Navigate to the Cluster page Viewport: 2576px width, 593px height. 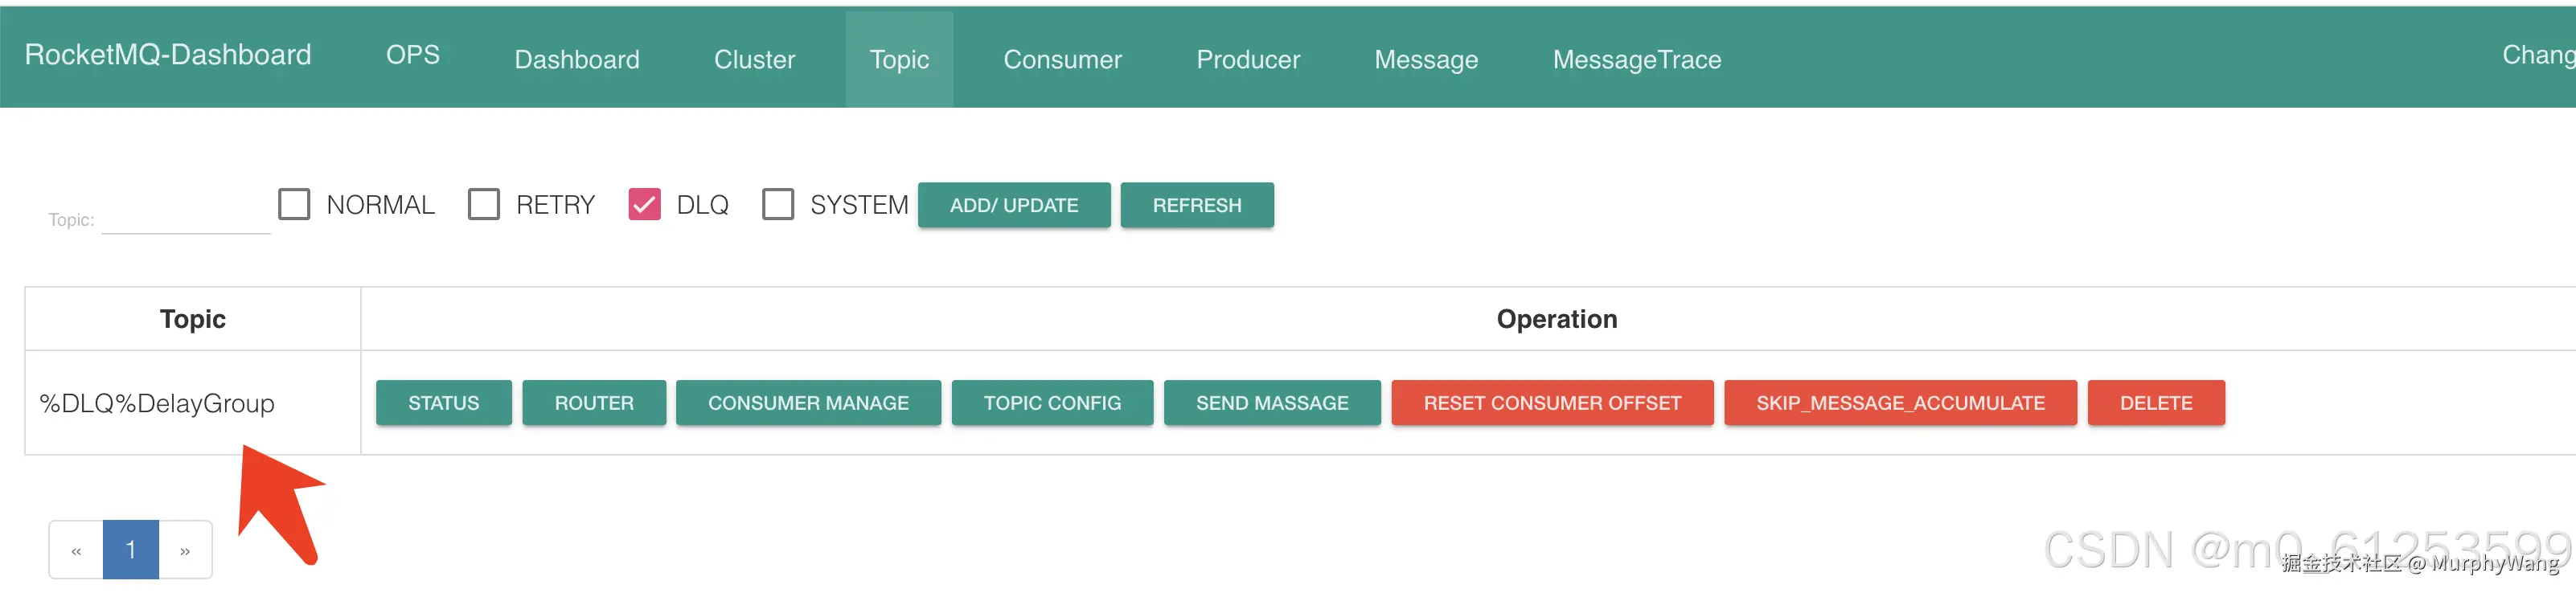click(x=754, y=60)
